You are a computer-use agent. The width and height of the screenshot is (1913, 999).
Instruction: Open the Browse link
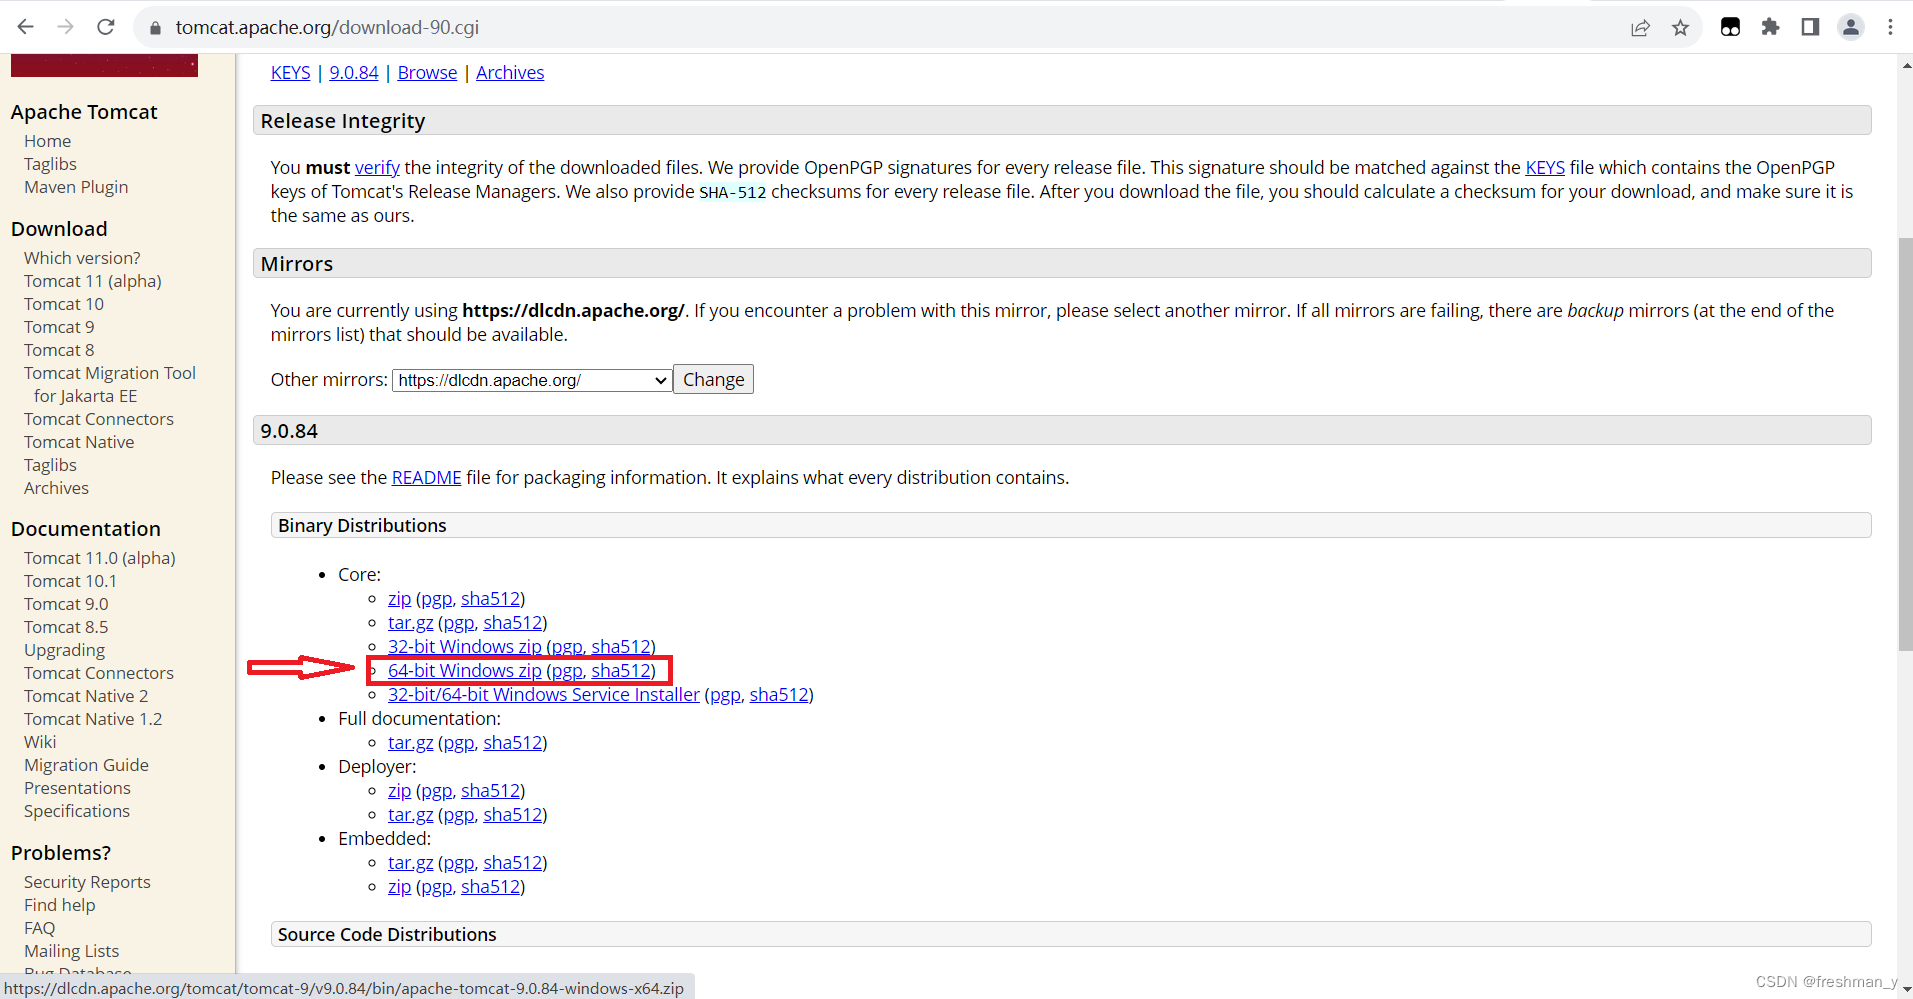point(427,72)
